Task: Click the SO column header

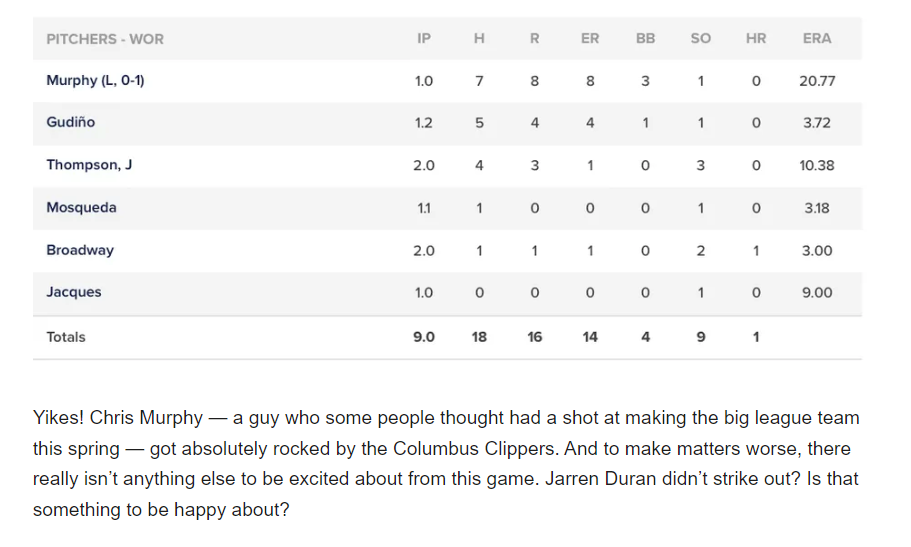Action: [700, 39]
